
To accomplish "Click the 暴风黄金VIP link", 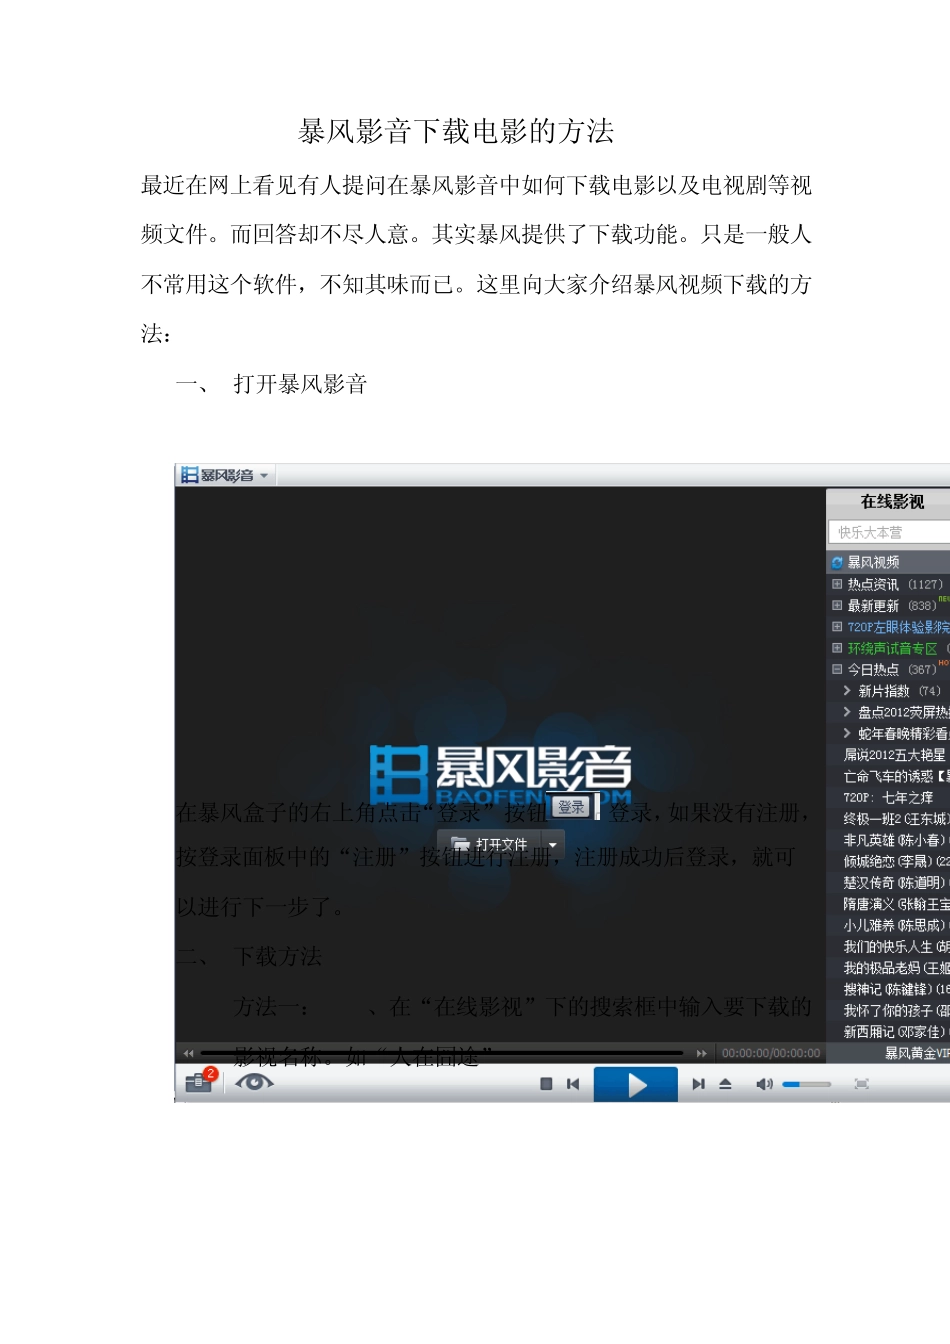I will click(917, 1053).
